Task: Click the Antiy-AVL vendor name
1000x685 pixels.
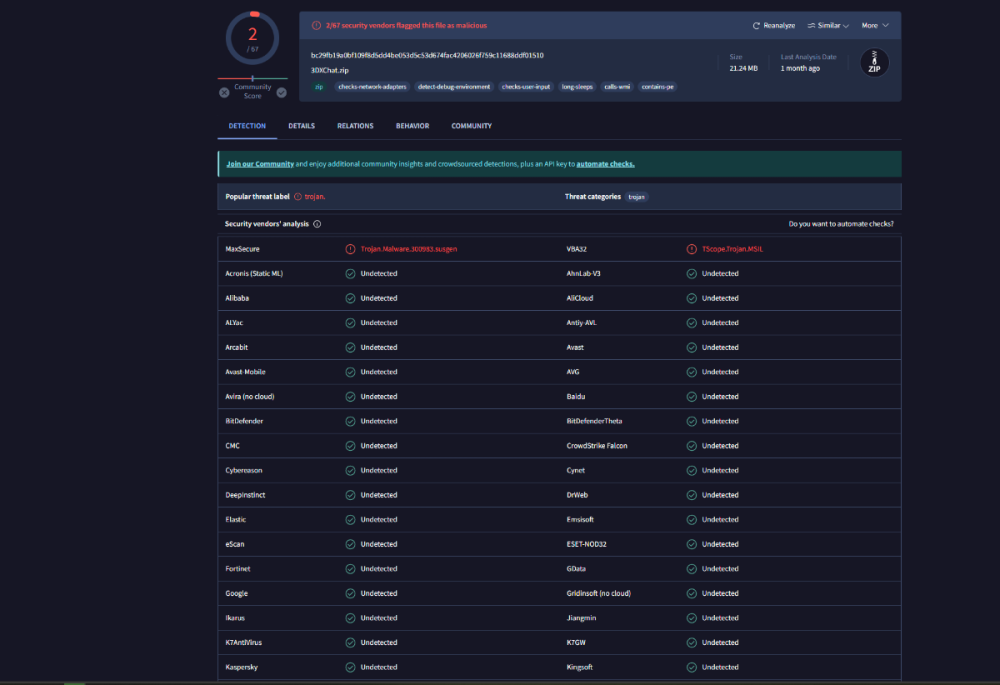Action: click(x=581, y=323)
